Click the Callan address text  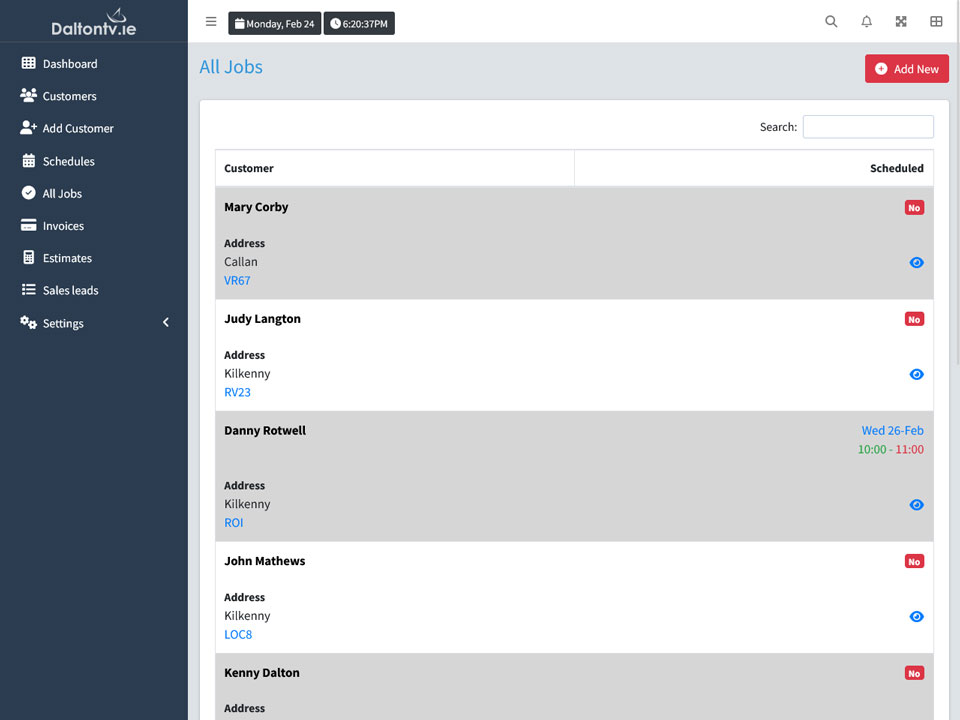241,262
